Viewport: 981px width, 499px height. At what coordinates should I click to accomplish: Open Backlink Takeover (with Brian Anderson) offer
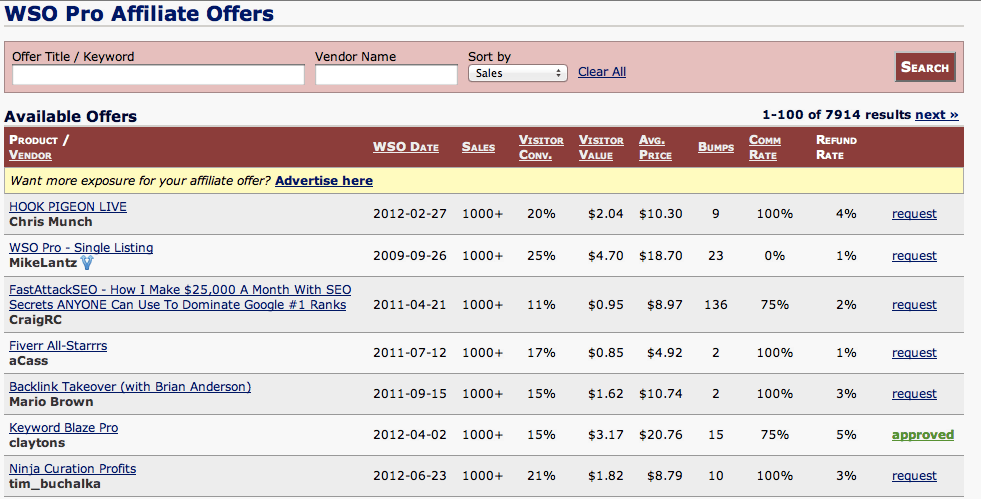[130, 386]
